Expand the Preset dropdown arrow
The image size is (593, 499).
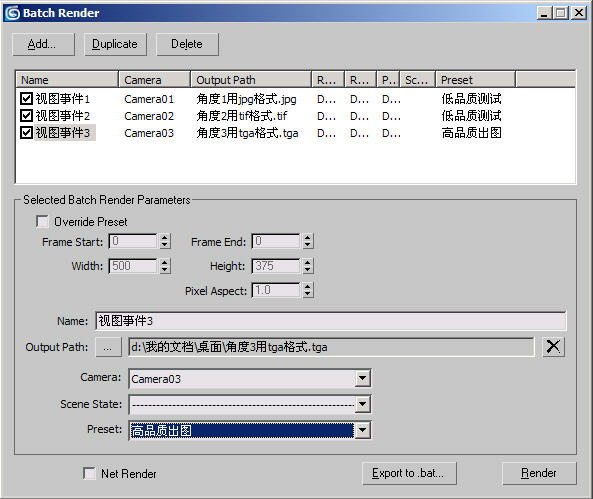[x=362, y=430]
